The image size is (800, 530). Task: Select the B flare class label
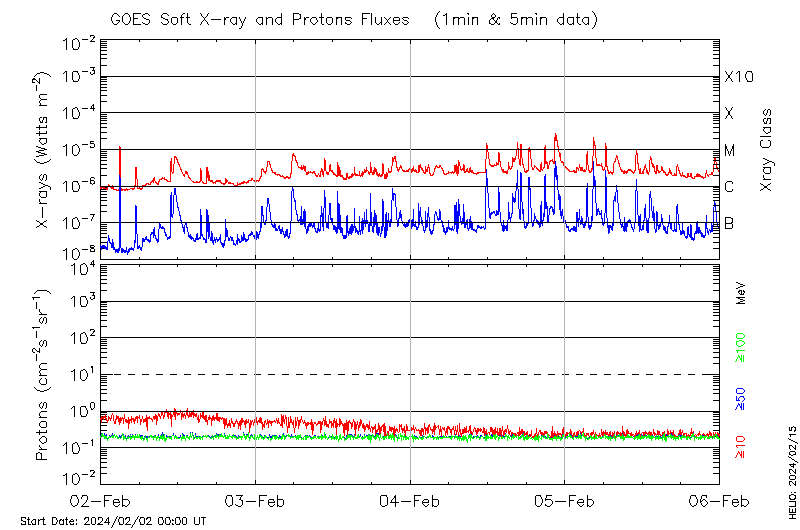[729, 223]
